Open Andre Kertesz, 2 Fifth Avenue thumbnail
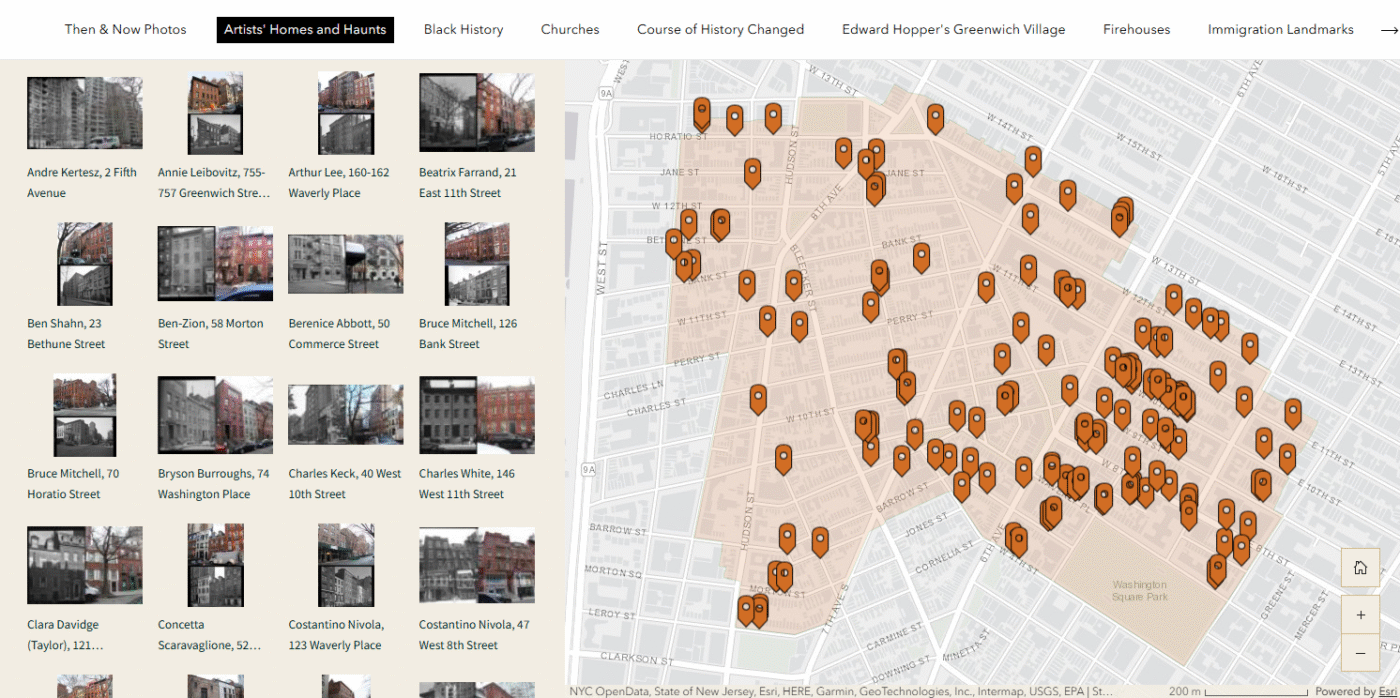Image resolution: width=1400 pixels, height=698 pixels. click(84, 113)
